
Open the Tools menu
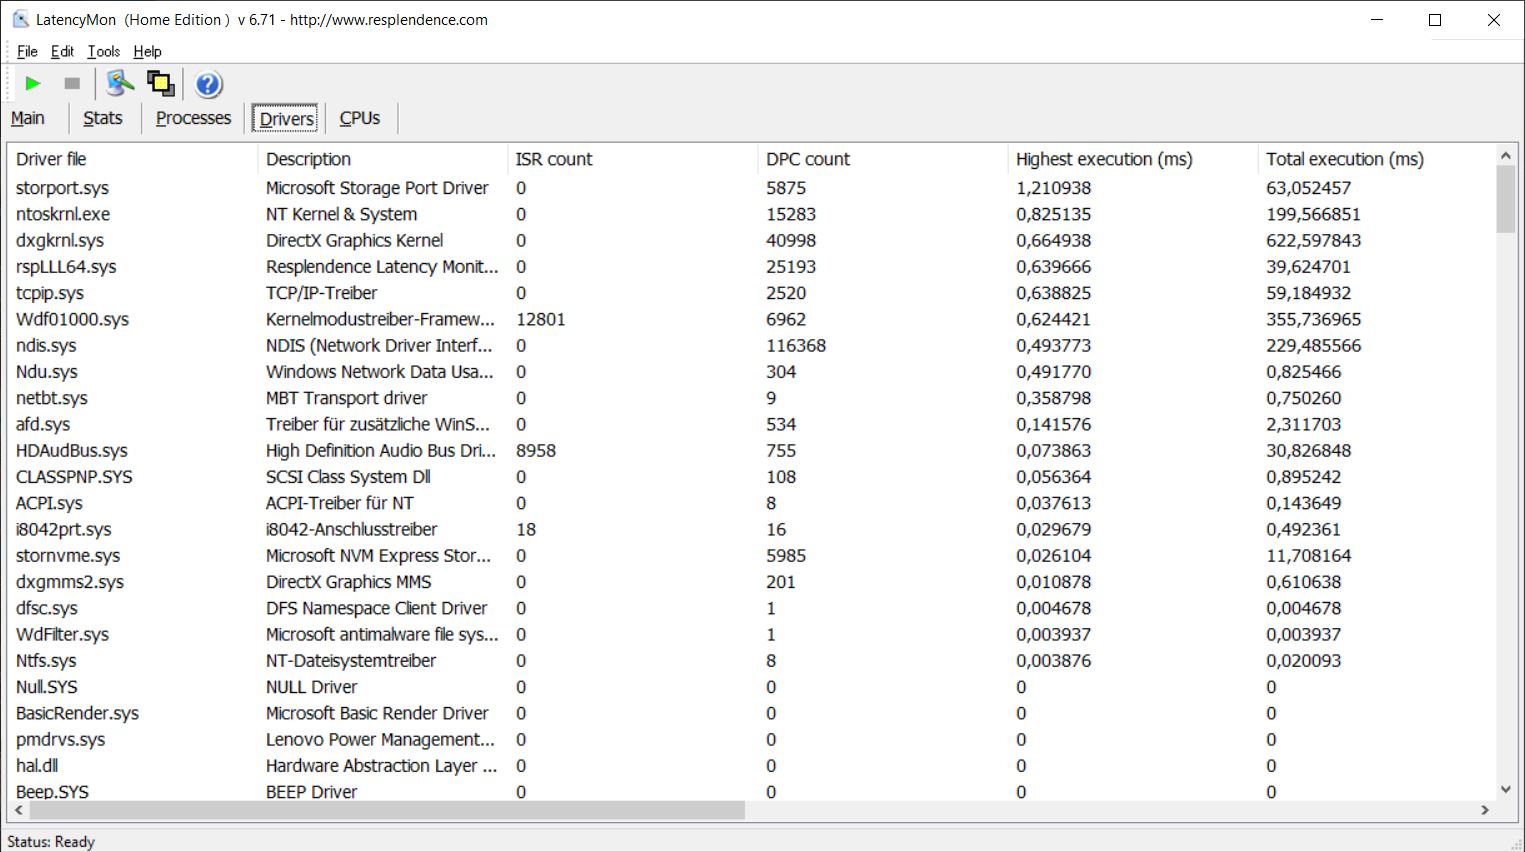pyautogui.click(x=103, y=51)
